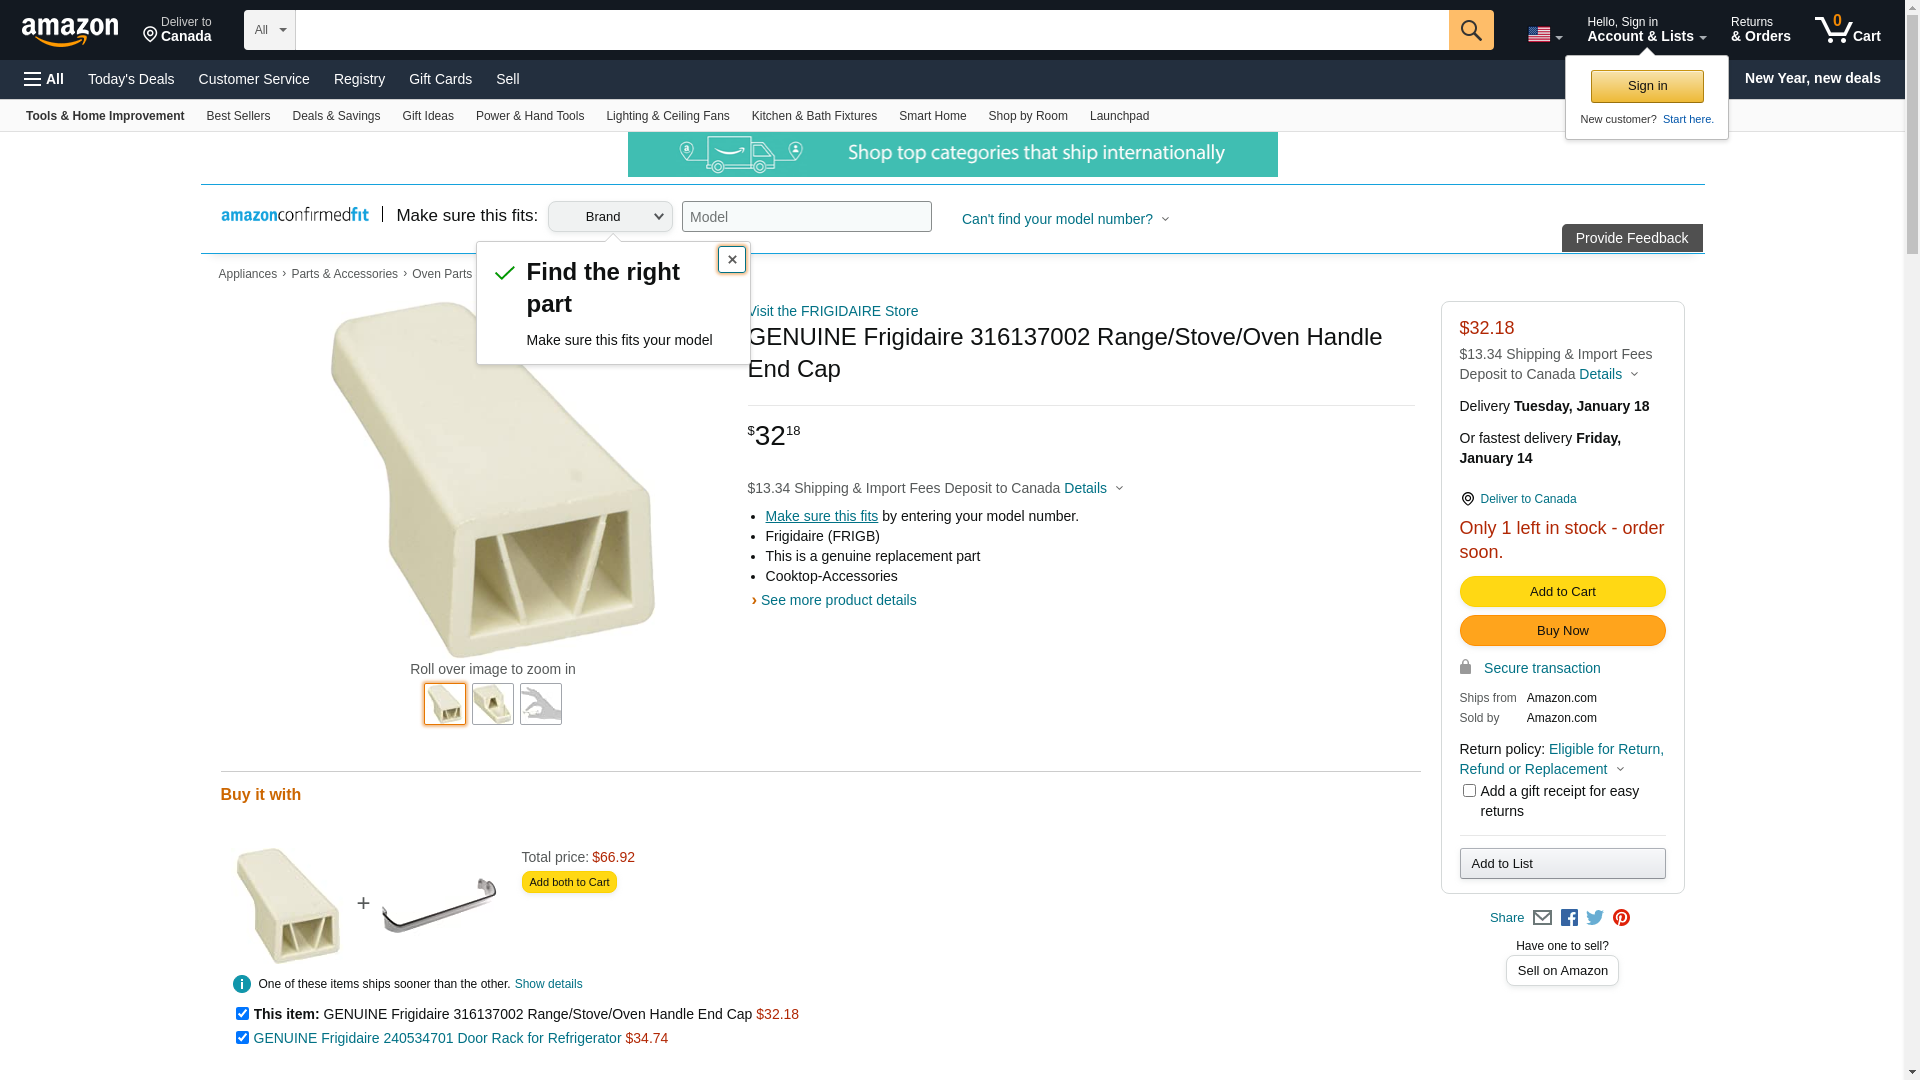Uncheck the Door Rack for Refrigerator checkbox
Screen dimensions: 1920x1080
coord(242,1038)
